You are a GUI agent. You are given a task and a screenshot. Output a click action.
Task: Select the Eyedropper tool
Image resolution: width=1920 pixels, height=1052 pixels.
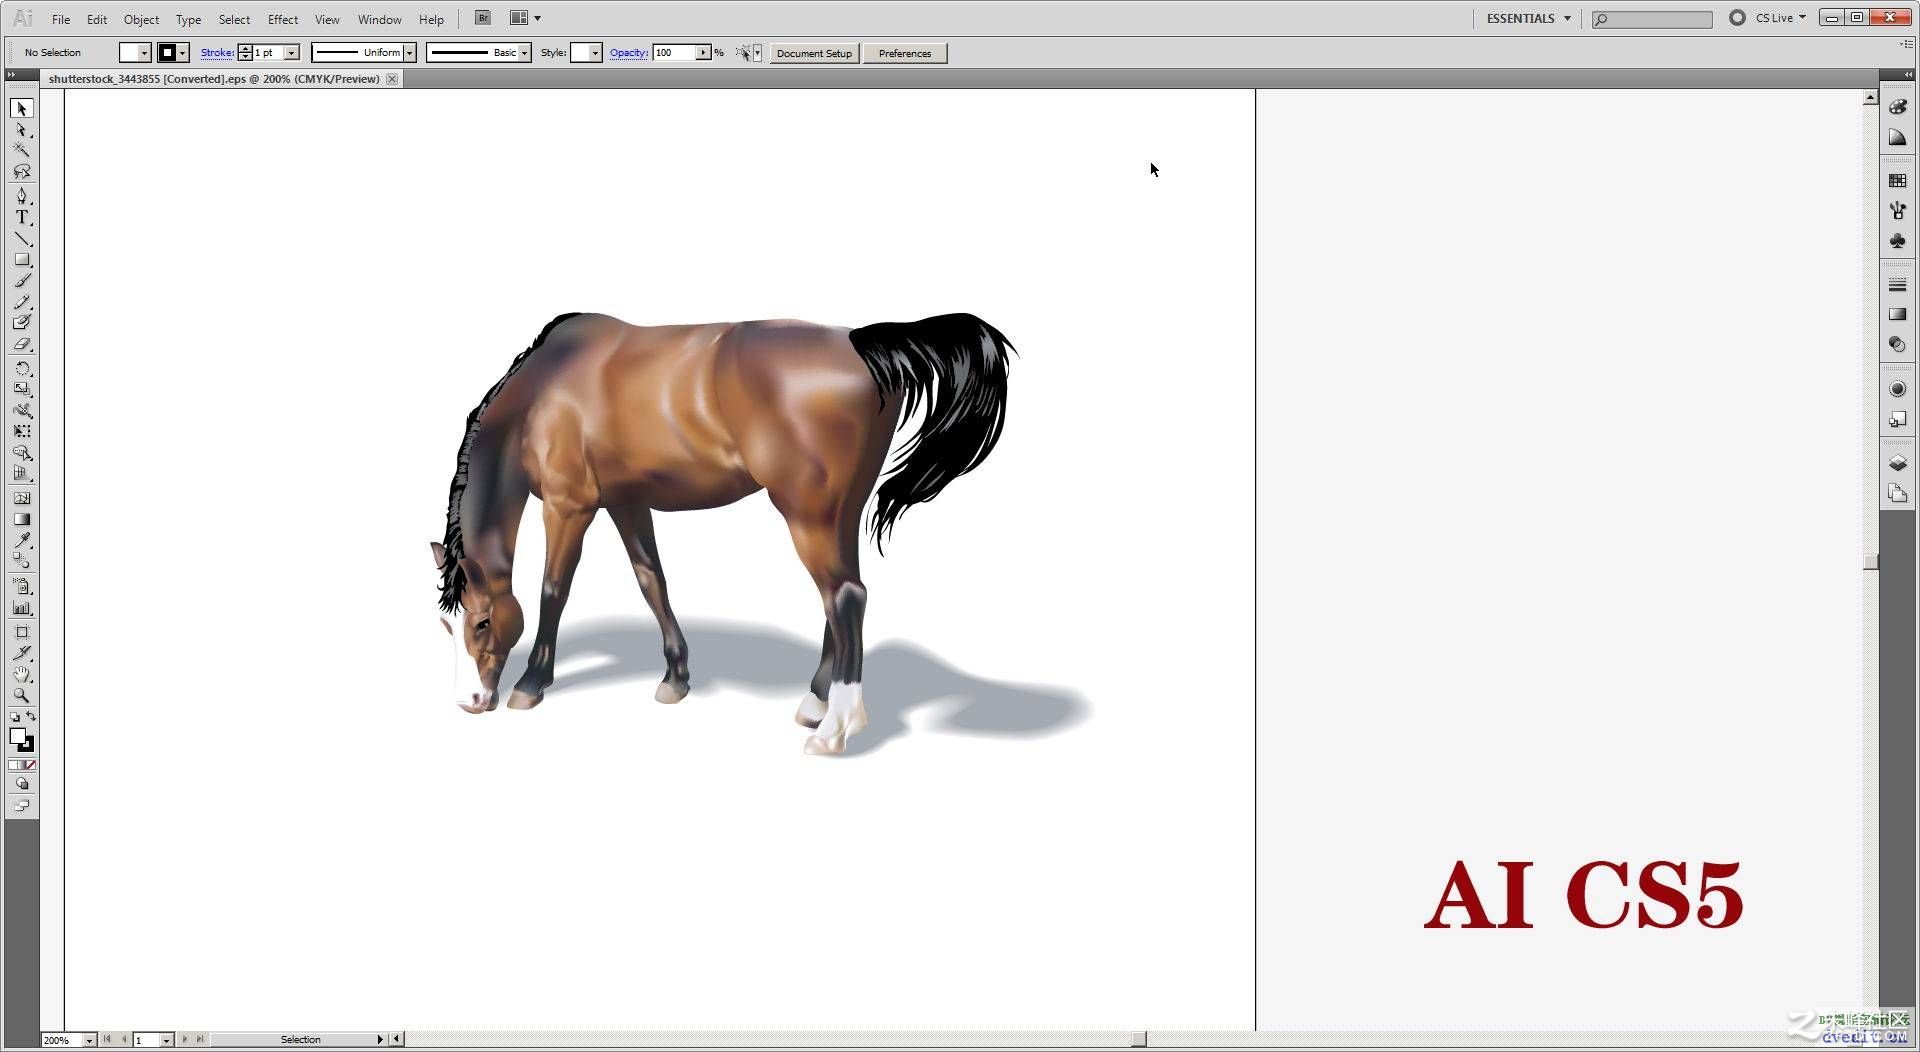point(22,540)
